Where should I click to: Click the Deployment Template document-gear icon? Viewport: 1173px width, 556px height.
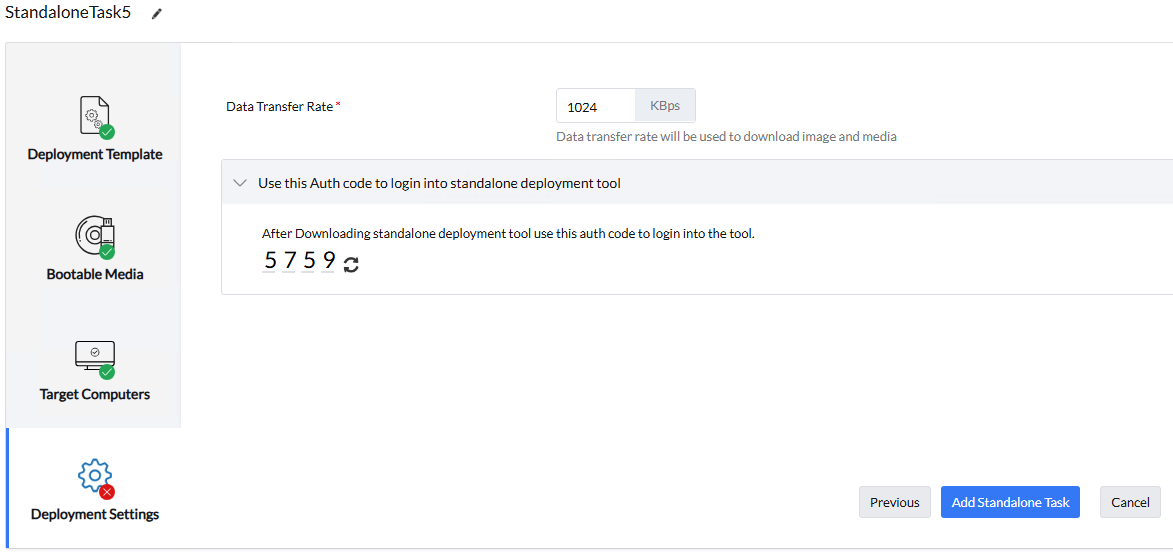(92, 114)
